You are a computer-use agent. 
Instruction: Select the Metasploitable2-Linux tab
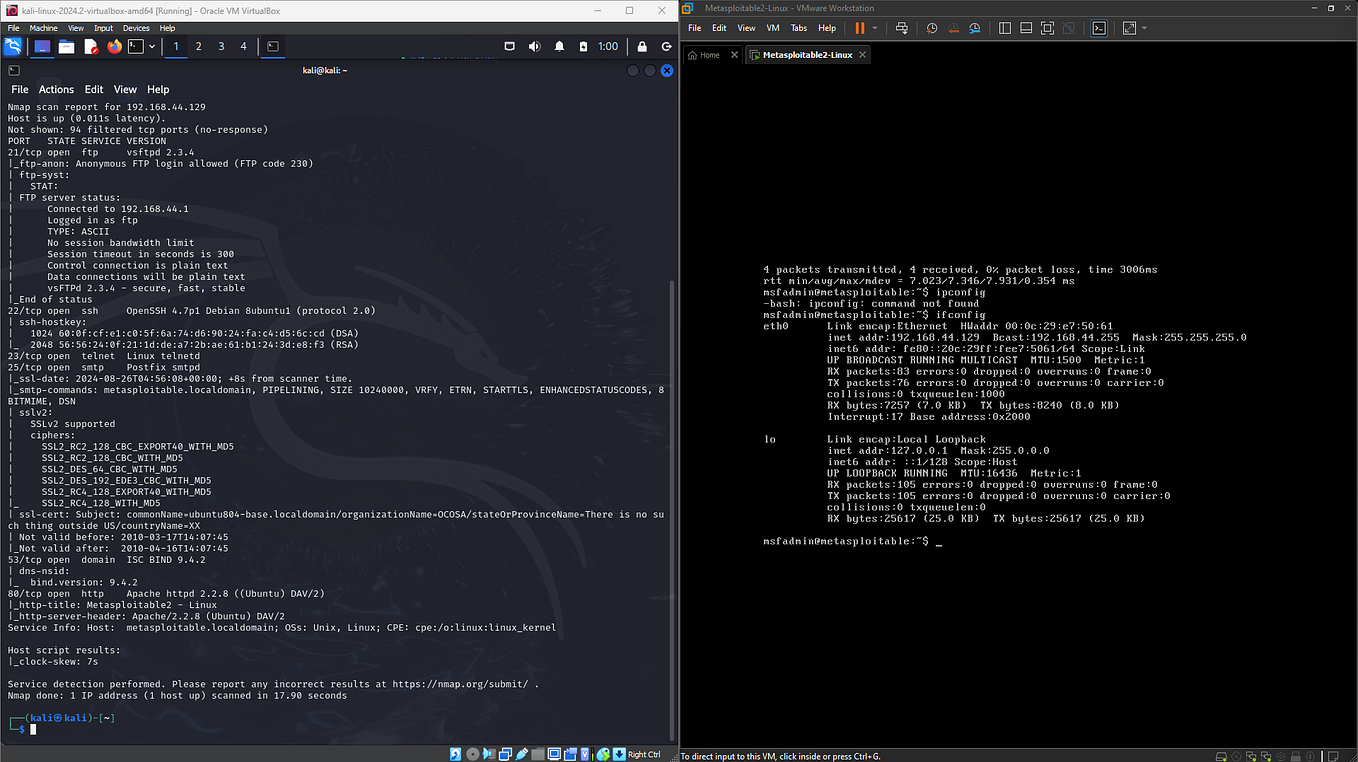[x=807, y=55]
